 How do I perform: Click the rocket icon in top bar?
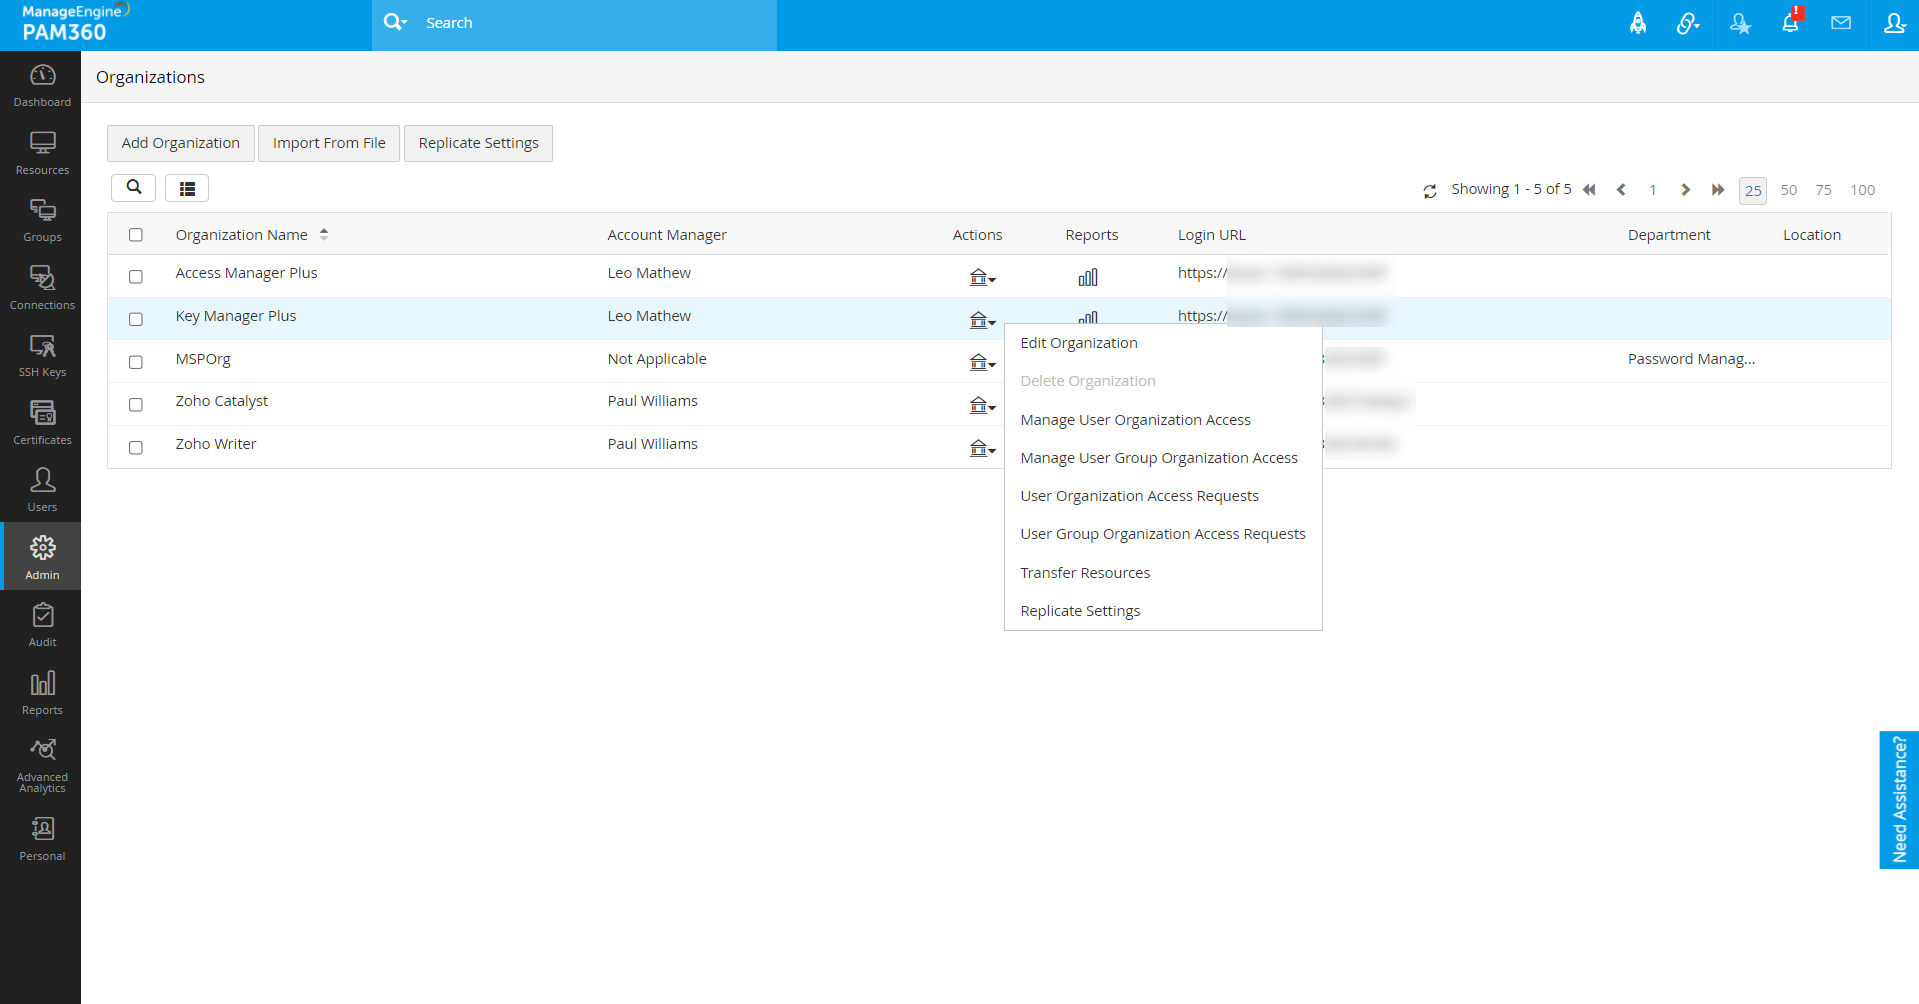tap(1638, 23)
